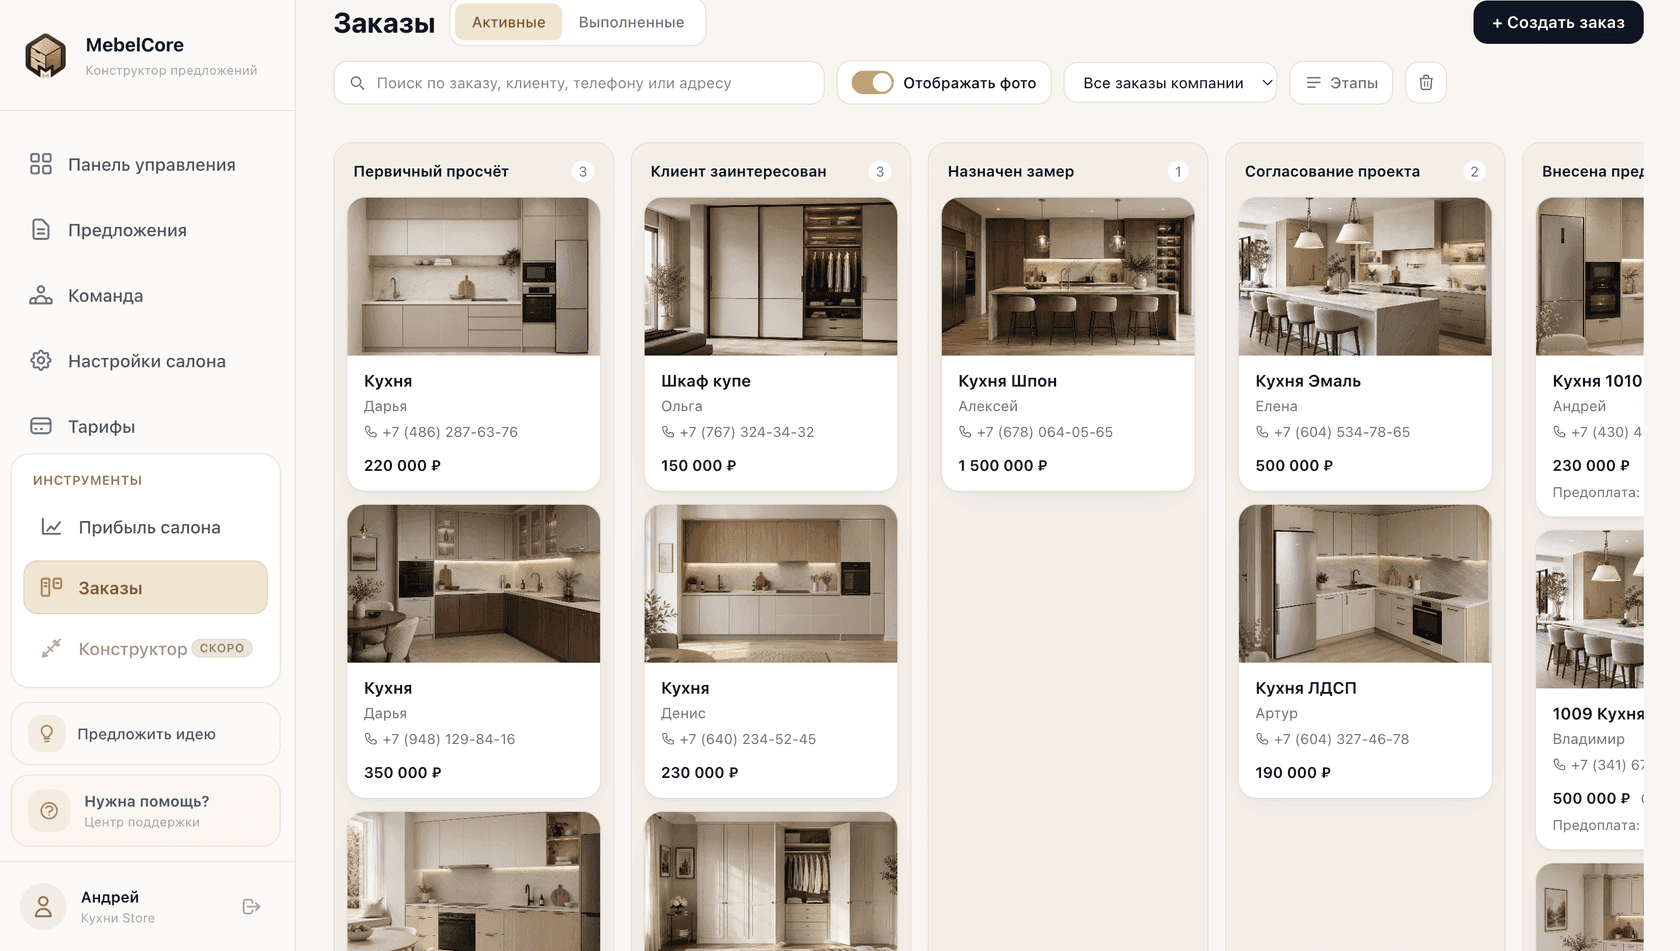Image resolution: width=1680 pixels, height=951 pixels.
Task: Click the 220 000 ₽ price
Action: coord(402,466)
